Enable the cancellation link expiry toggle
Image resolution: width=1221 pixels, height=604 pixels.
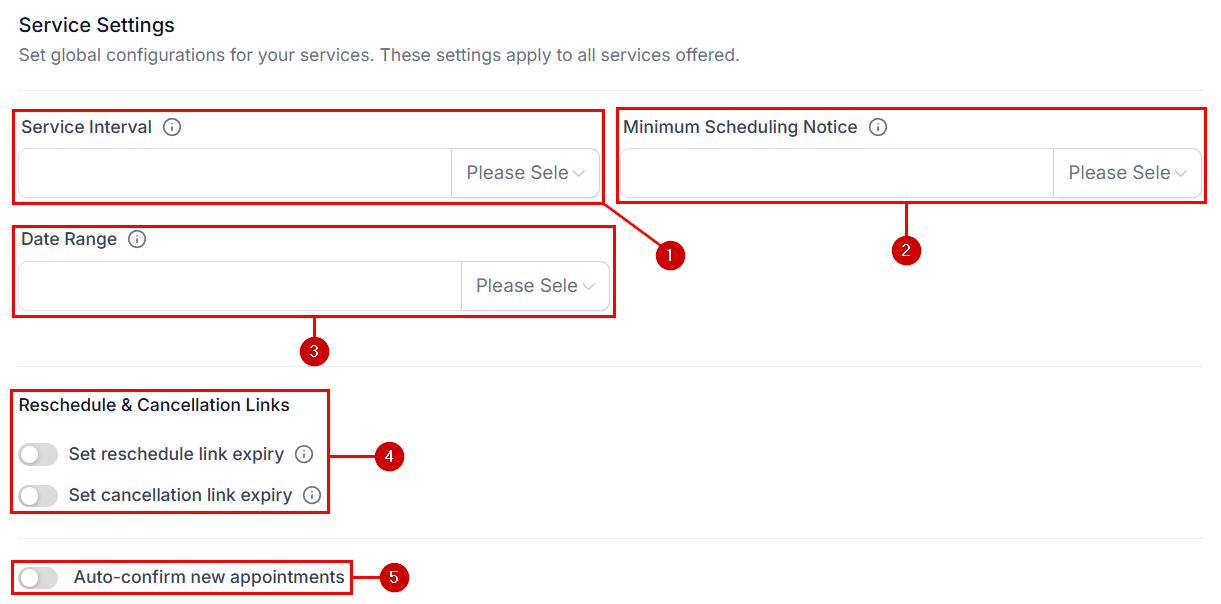[x=38, y=495]
